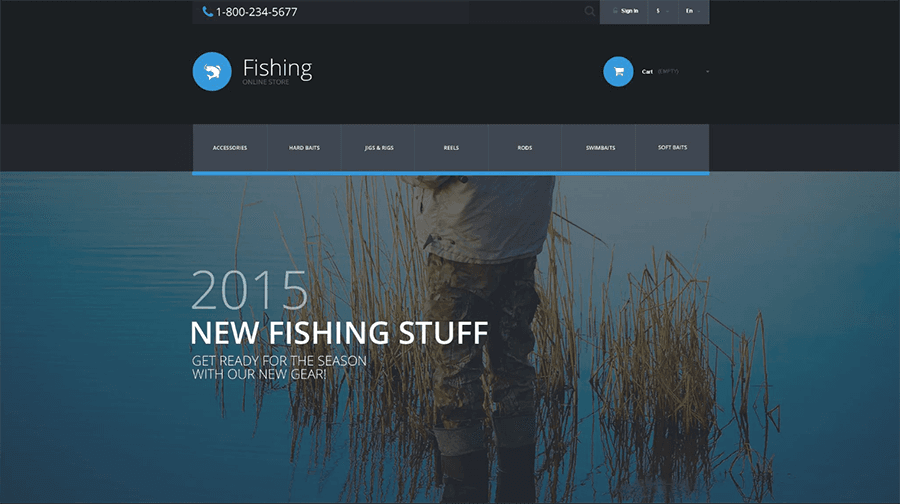Image resolution: width=900 pixels, height=504 pixels.
Task: Select Jigs & Rigs in navigation
Action: [378, 148]
